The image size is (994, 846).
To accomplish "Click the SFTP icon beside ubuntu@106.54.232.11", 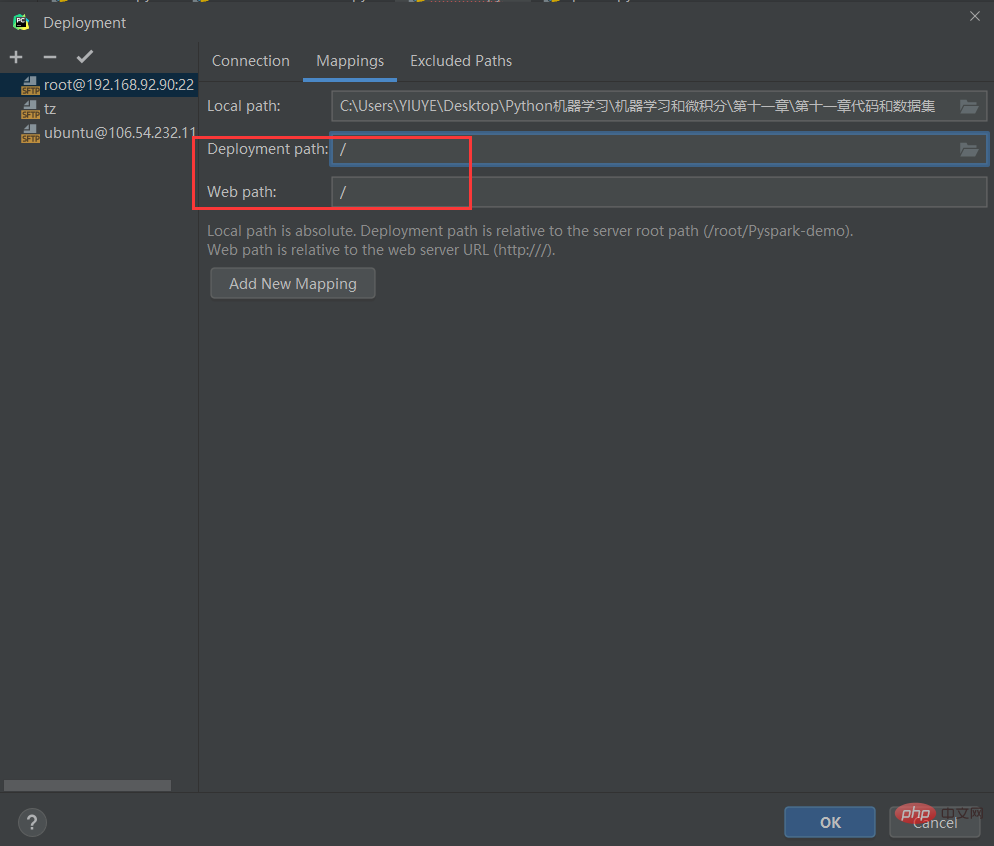I will click(30, 134).
